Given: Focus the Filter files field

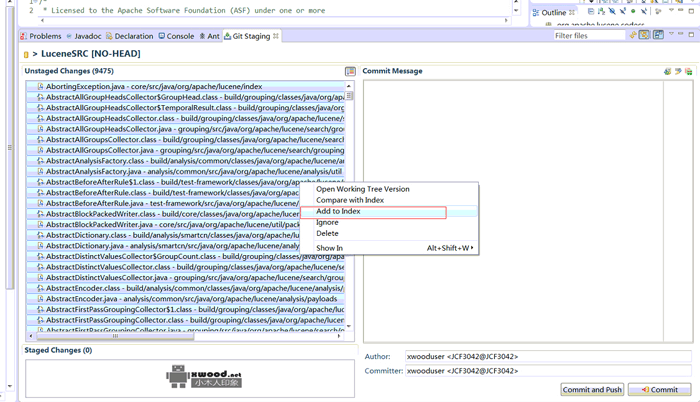Looking at the screenshot, I should tap(589, 36).
